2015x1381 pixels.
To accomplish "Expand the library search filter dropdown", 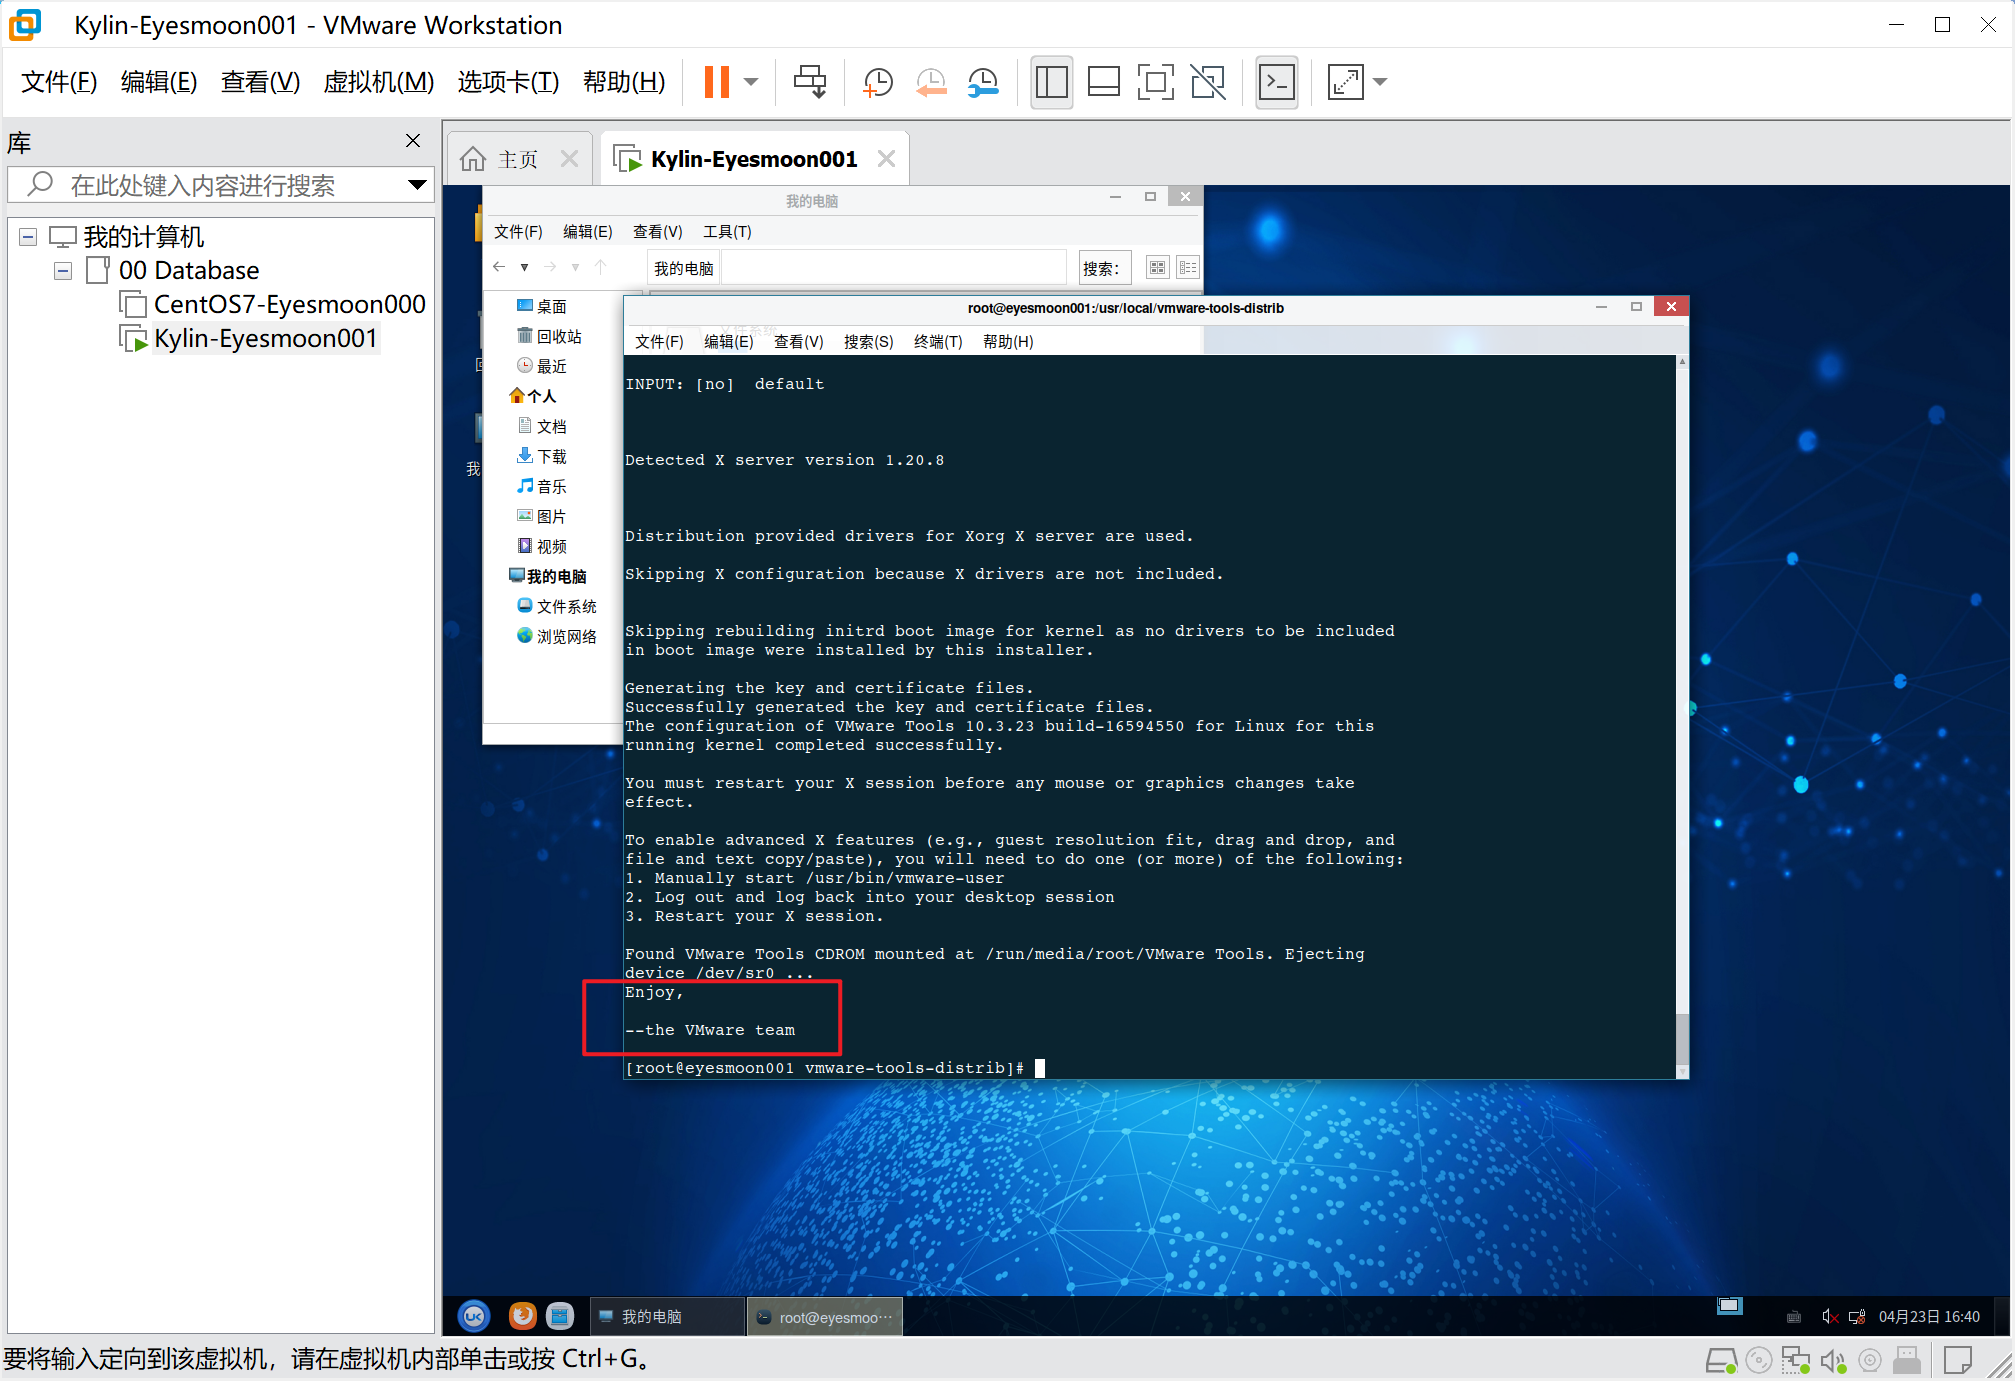I will coord(417,185).
